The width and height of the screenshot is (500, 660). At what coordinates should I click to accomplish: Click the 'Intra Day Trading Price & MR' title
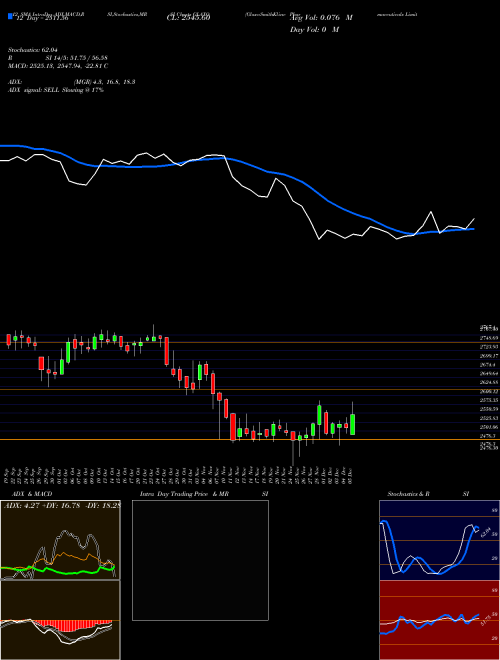tap(184, 494)
